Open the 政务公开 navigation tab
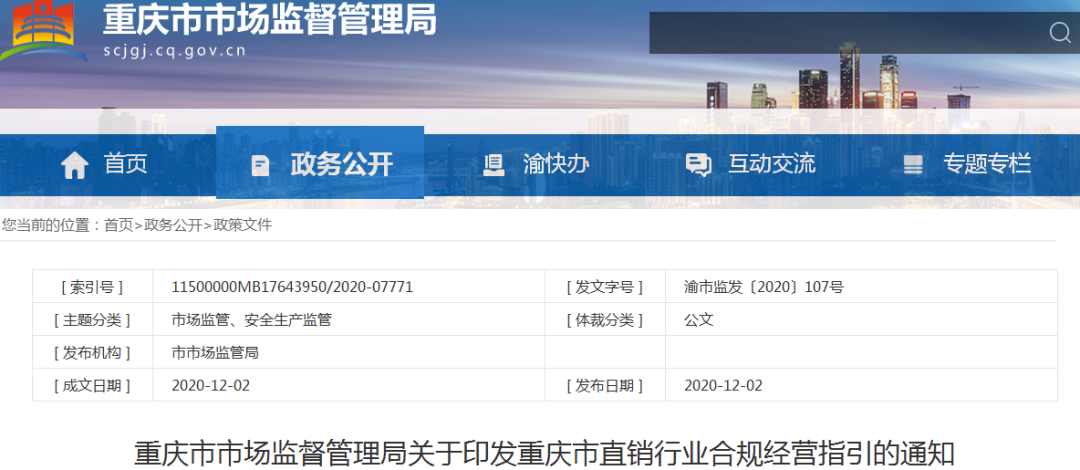 pyautogui.click(x=320, y=163)
